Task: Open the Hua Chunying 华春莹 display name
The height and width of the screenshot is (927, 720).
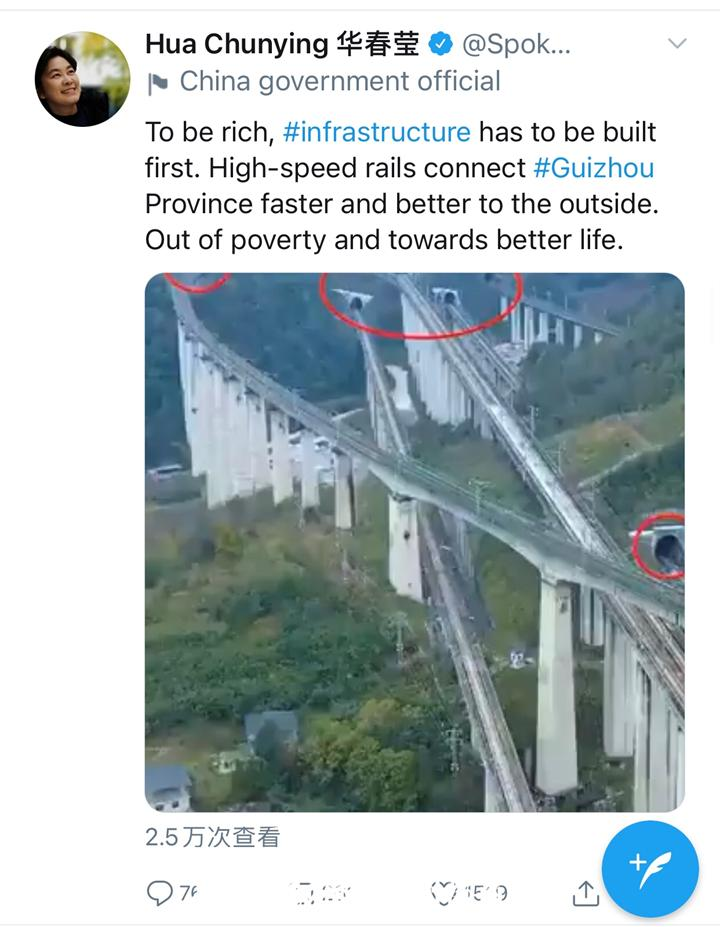Action: [x=283, y=44]
